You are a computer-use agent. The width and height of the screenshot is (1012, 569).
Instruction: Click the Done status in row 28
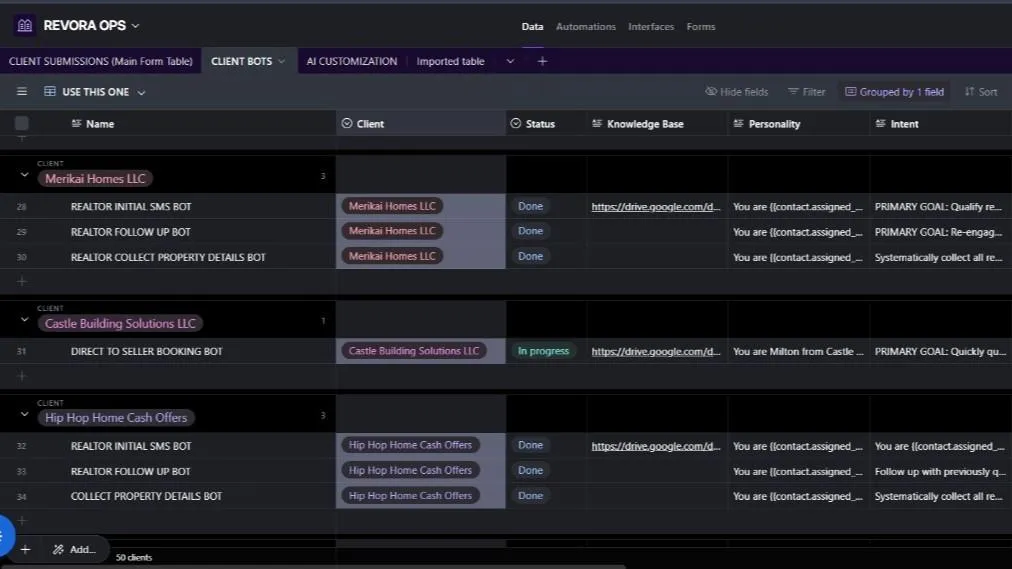(530, 206)
